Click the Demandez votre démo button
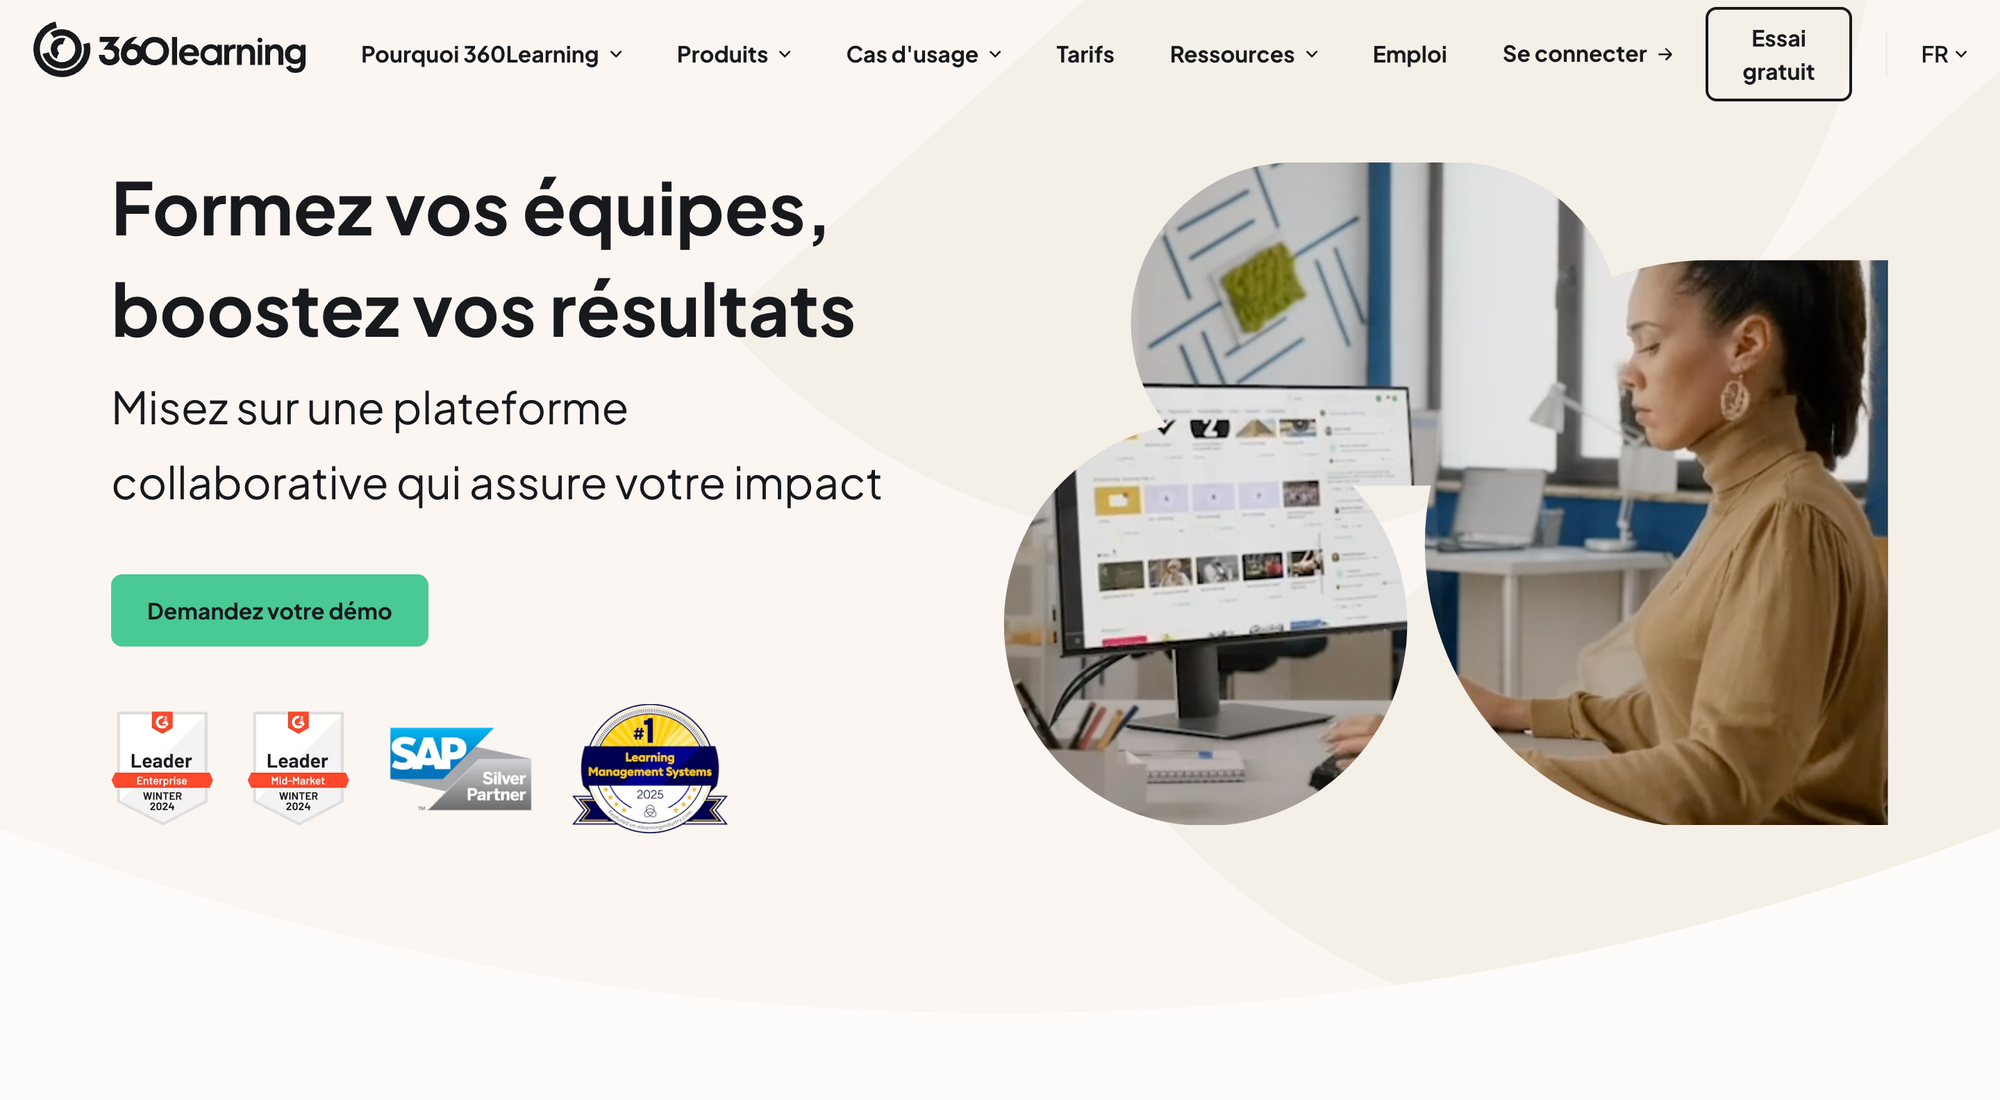The width and height of the screenshot is (2000, 1100). [269, 610]
